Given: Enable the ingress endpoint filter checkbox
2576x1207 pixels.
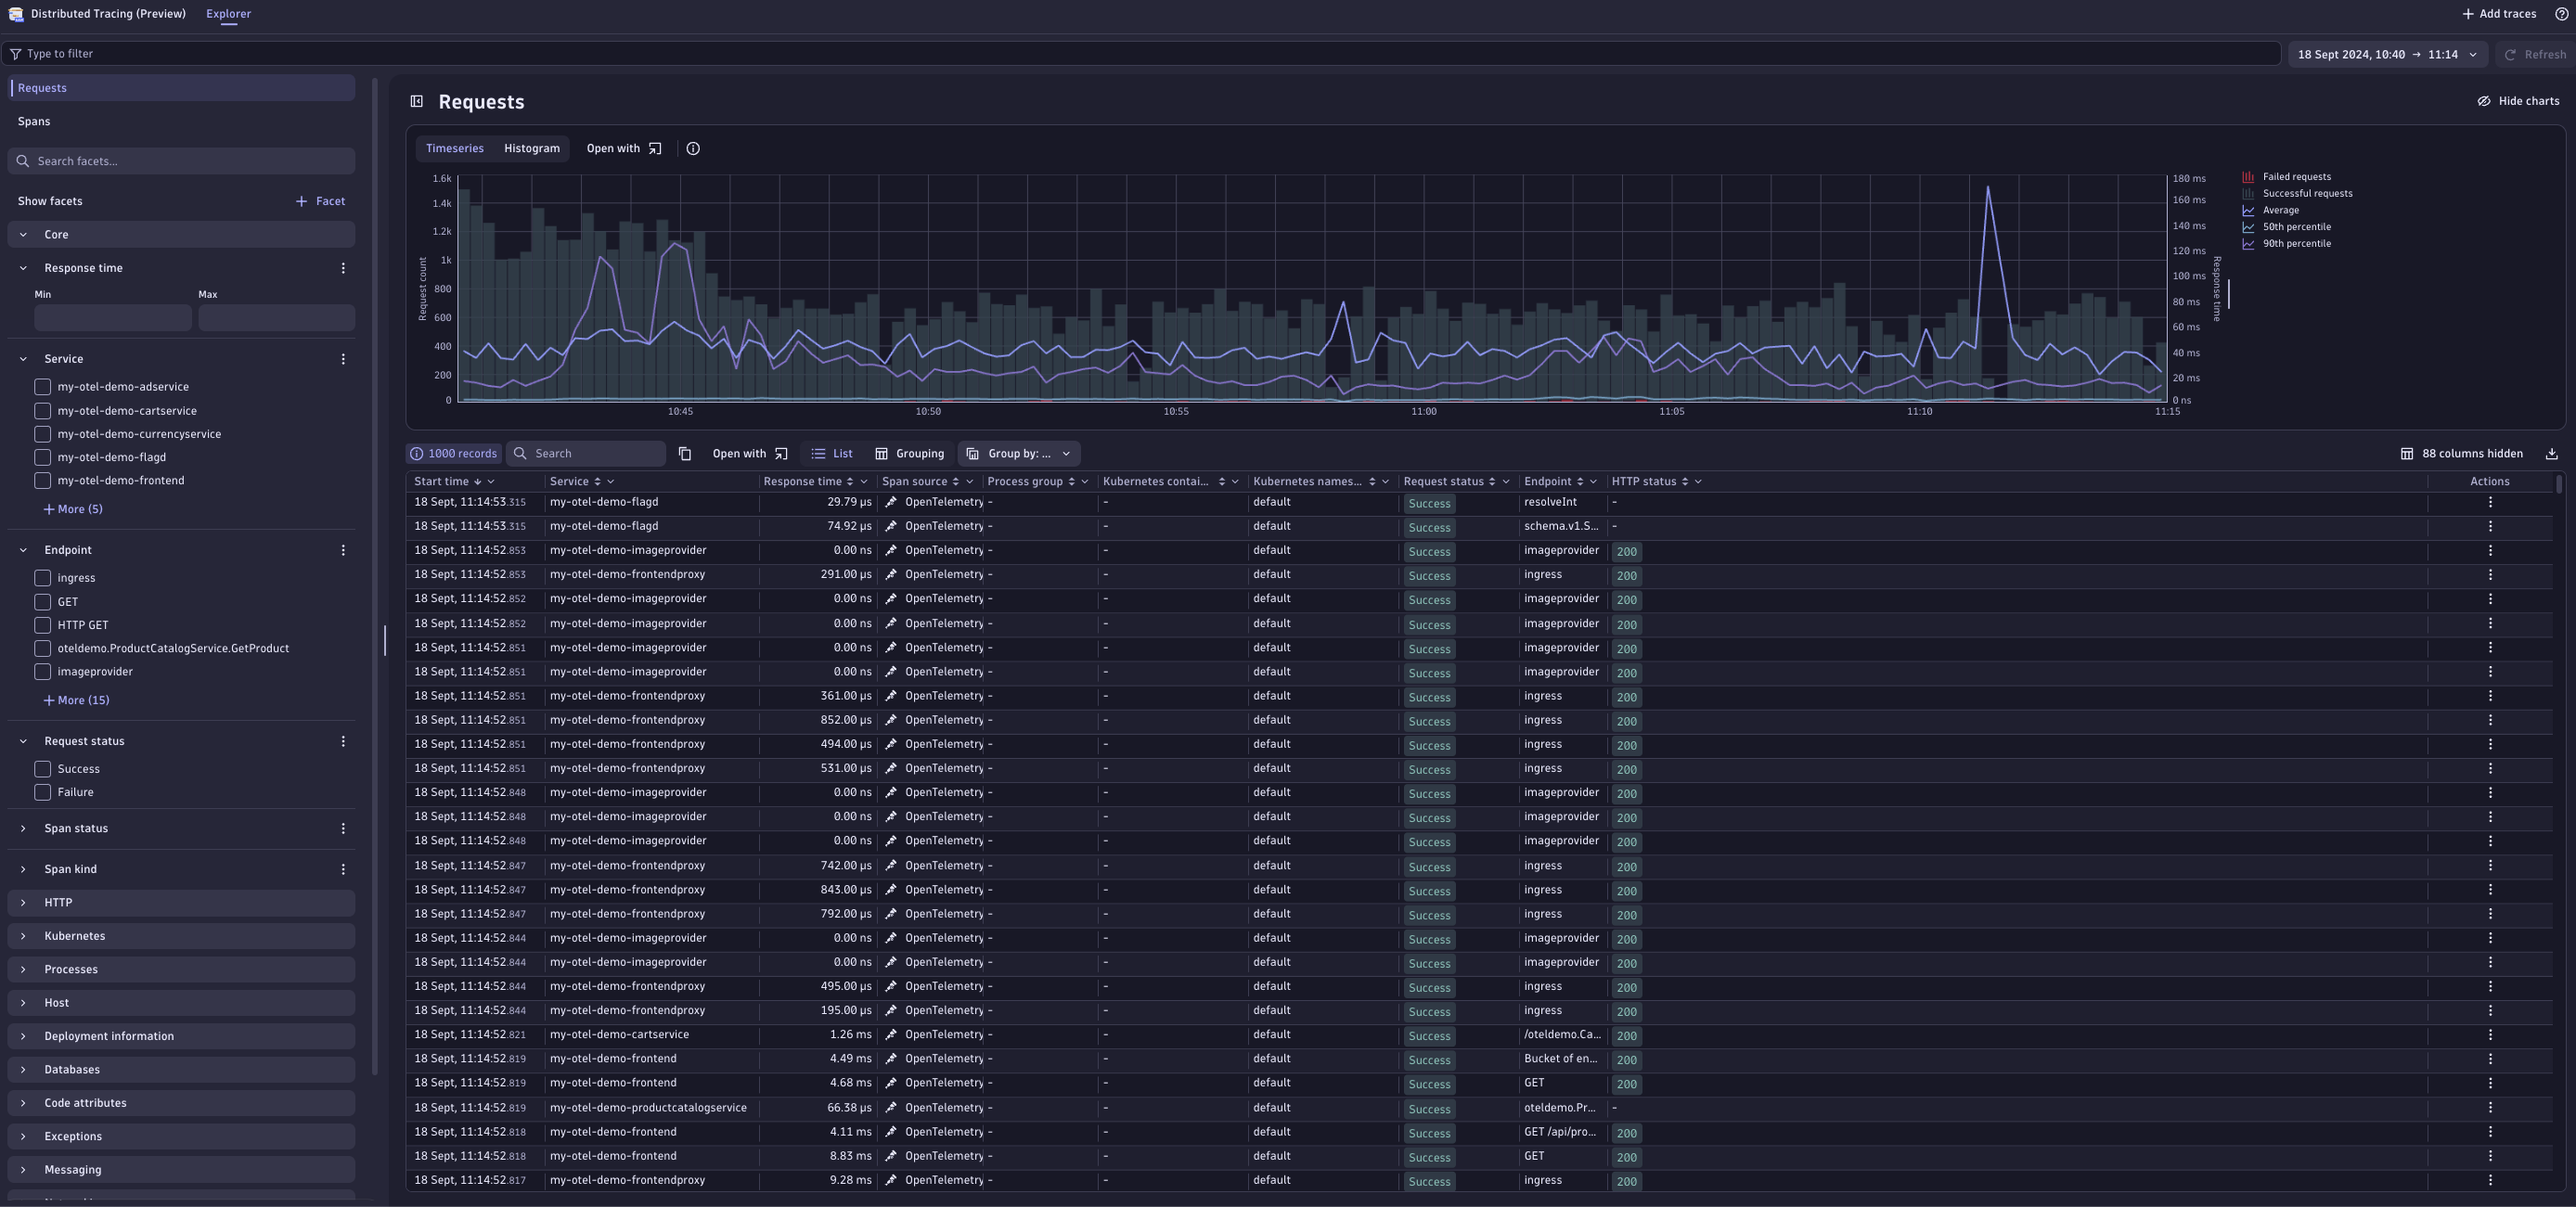Looking at the screenshot, I should [42, 578].
